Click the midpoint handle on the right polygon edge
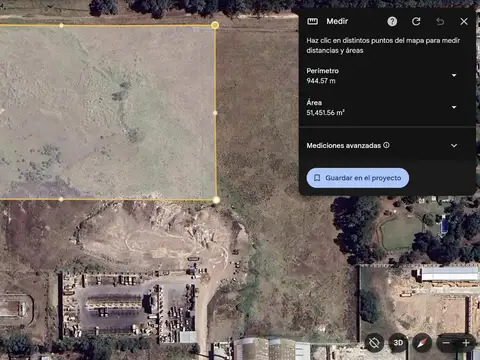Viewport: 480px width, 360px height. point(215,113)
